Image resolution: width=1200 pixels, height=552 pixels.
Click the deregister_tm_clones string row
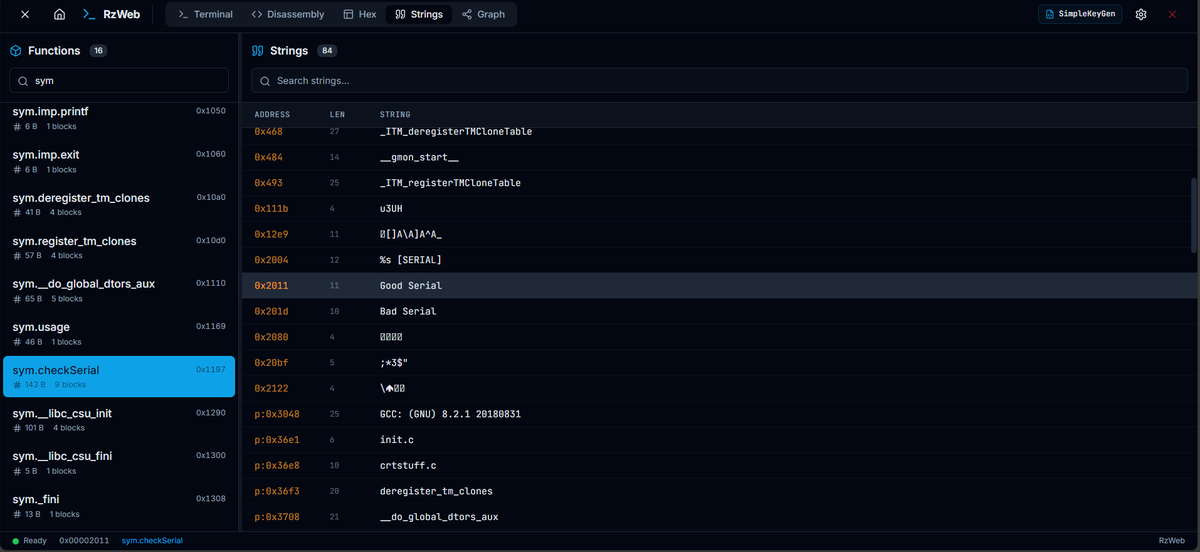(x=719, y=491)
